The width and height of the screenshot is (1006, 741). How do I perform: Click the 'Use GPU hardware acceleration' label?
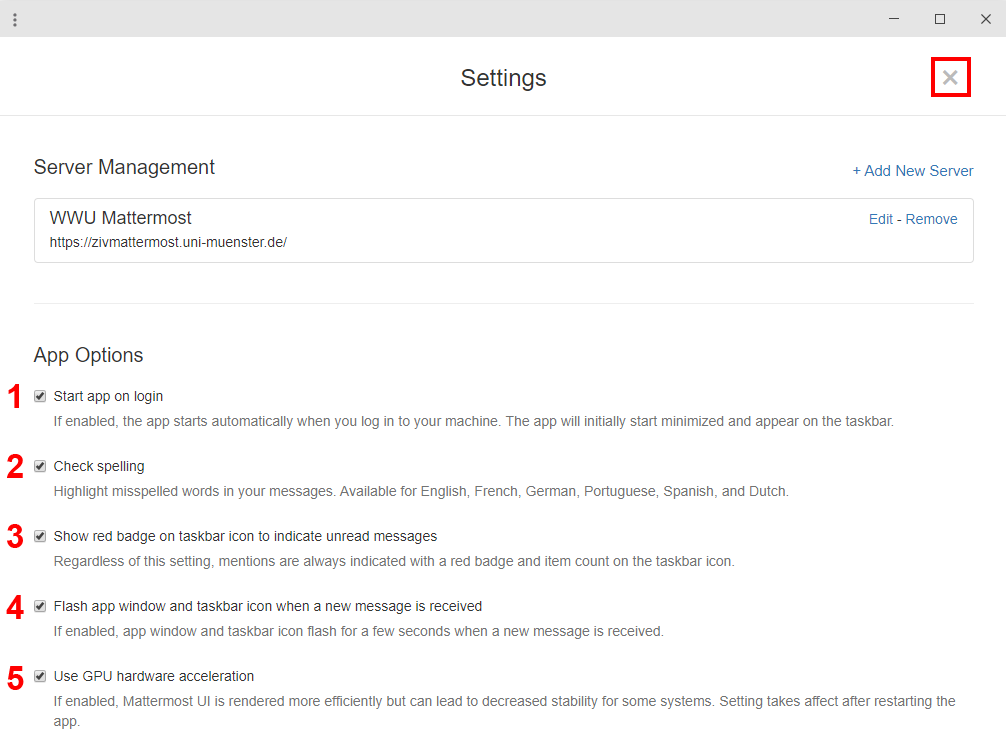point(154,676)
